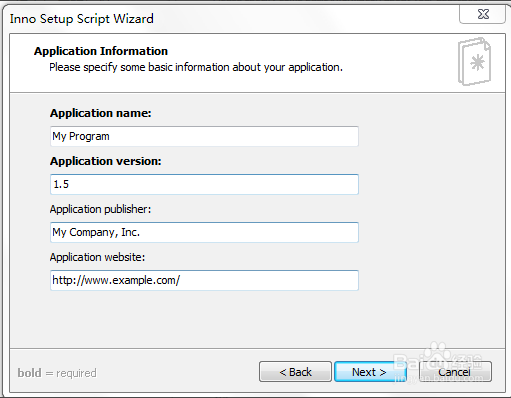The image size is (511, 398).
Task: Click the 'Application Information' heading
Action: point(101,51)
